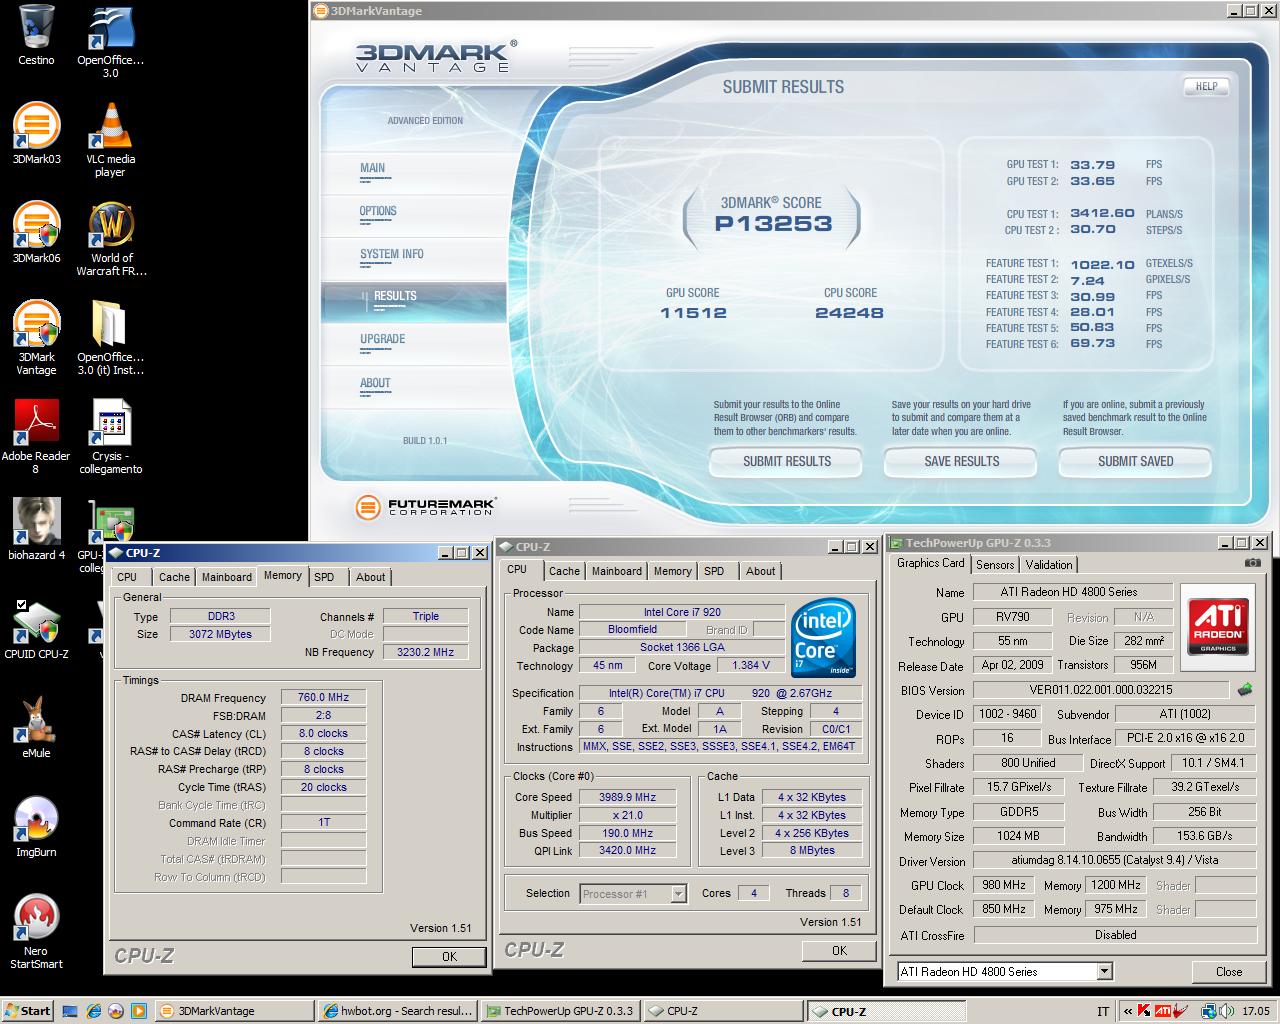
Task: Click CPU score 24248 value
Action: pyautogui.click(x=849, y=313)
